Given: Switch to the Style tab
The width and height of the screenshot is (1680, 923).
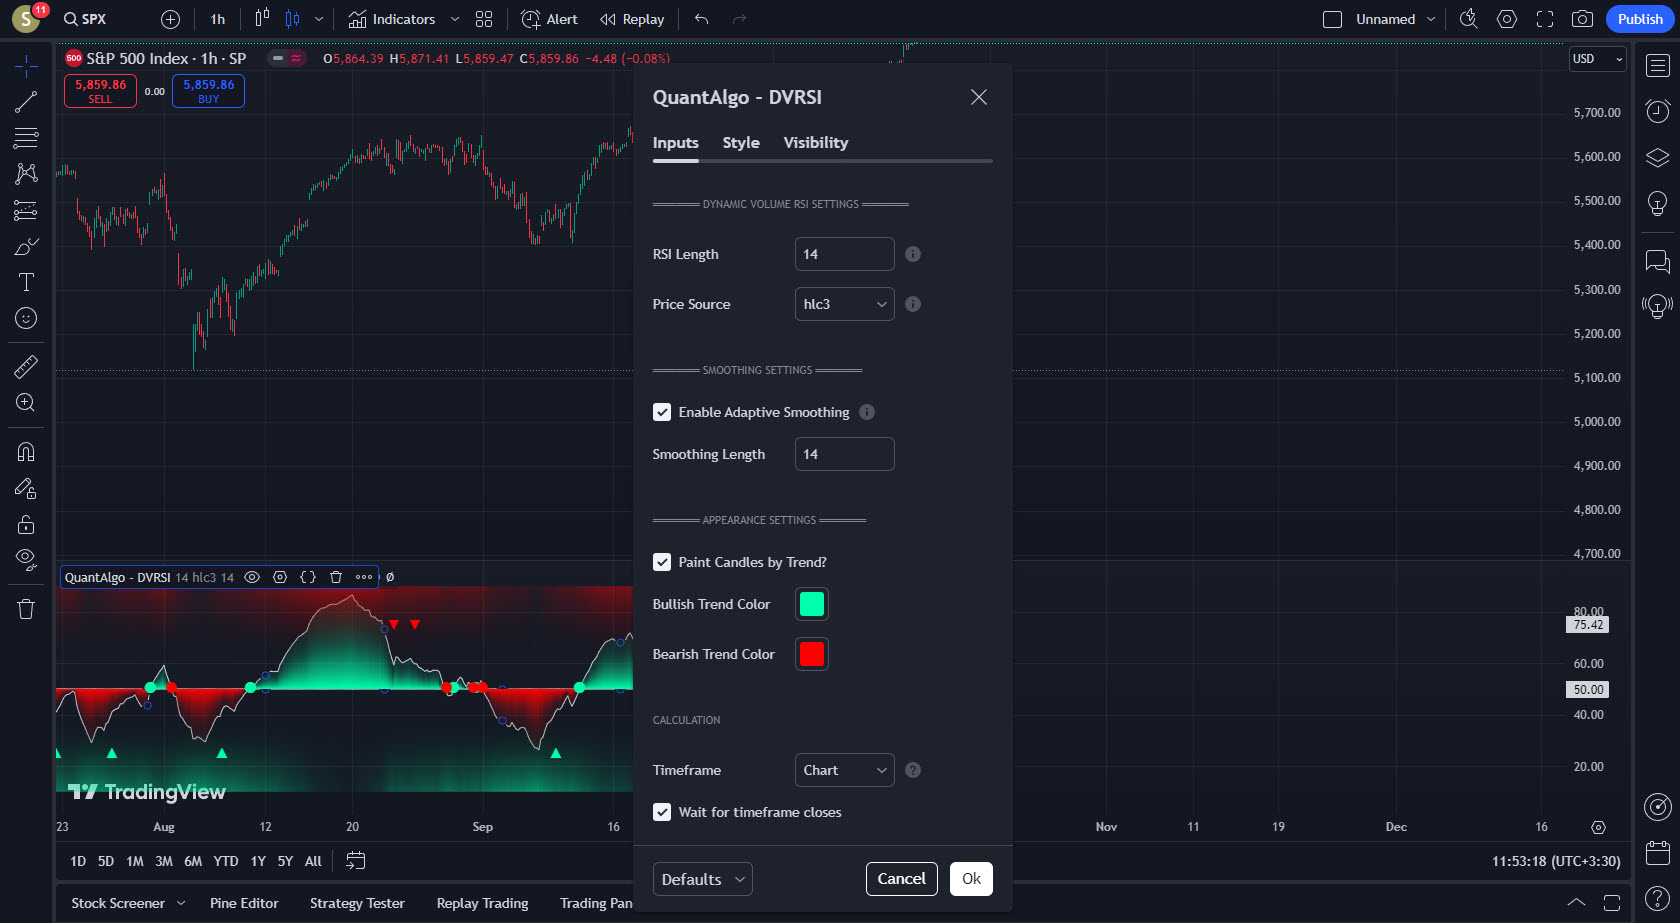Looking at the screenshot, I should click(740, 142).
